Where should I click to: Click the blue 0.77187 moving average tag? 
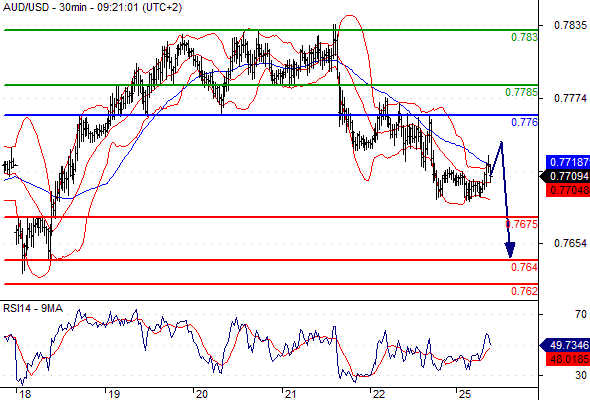(568, 162)
